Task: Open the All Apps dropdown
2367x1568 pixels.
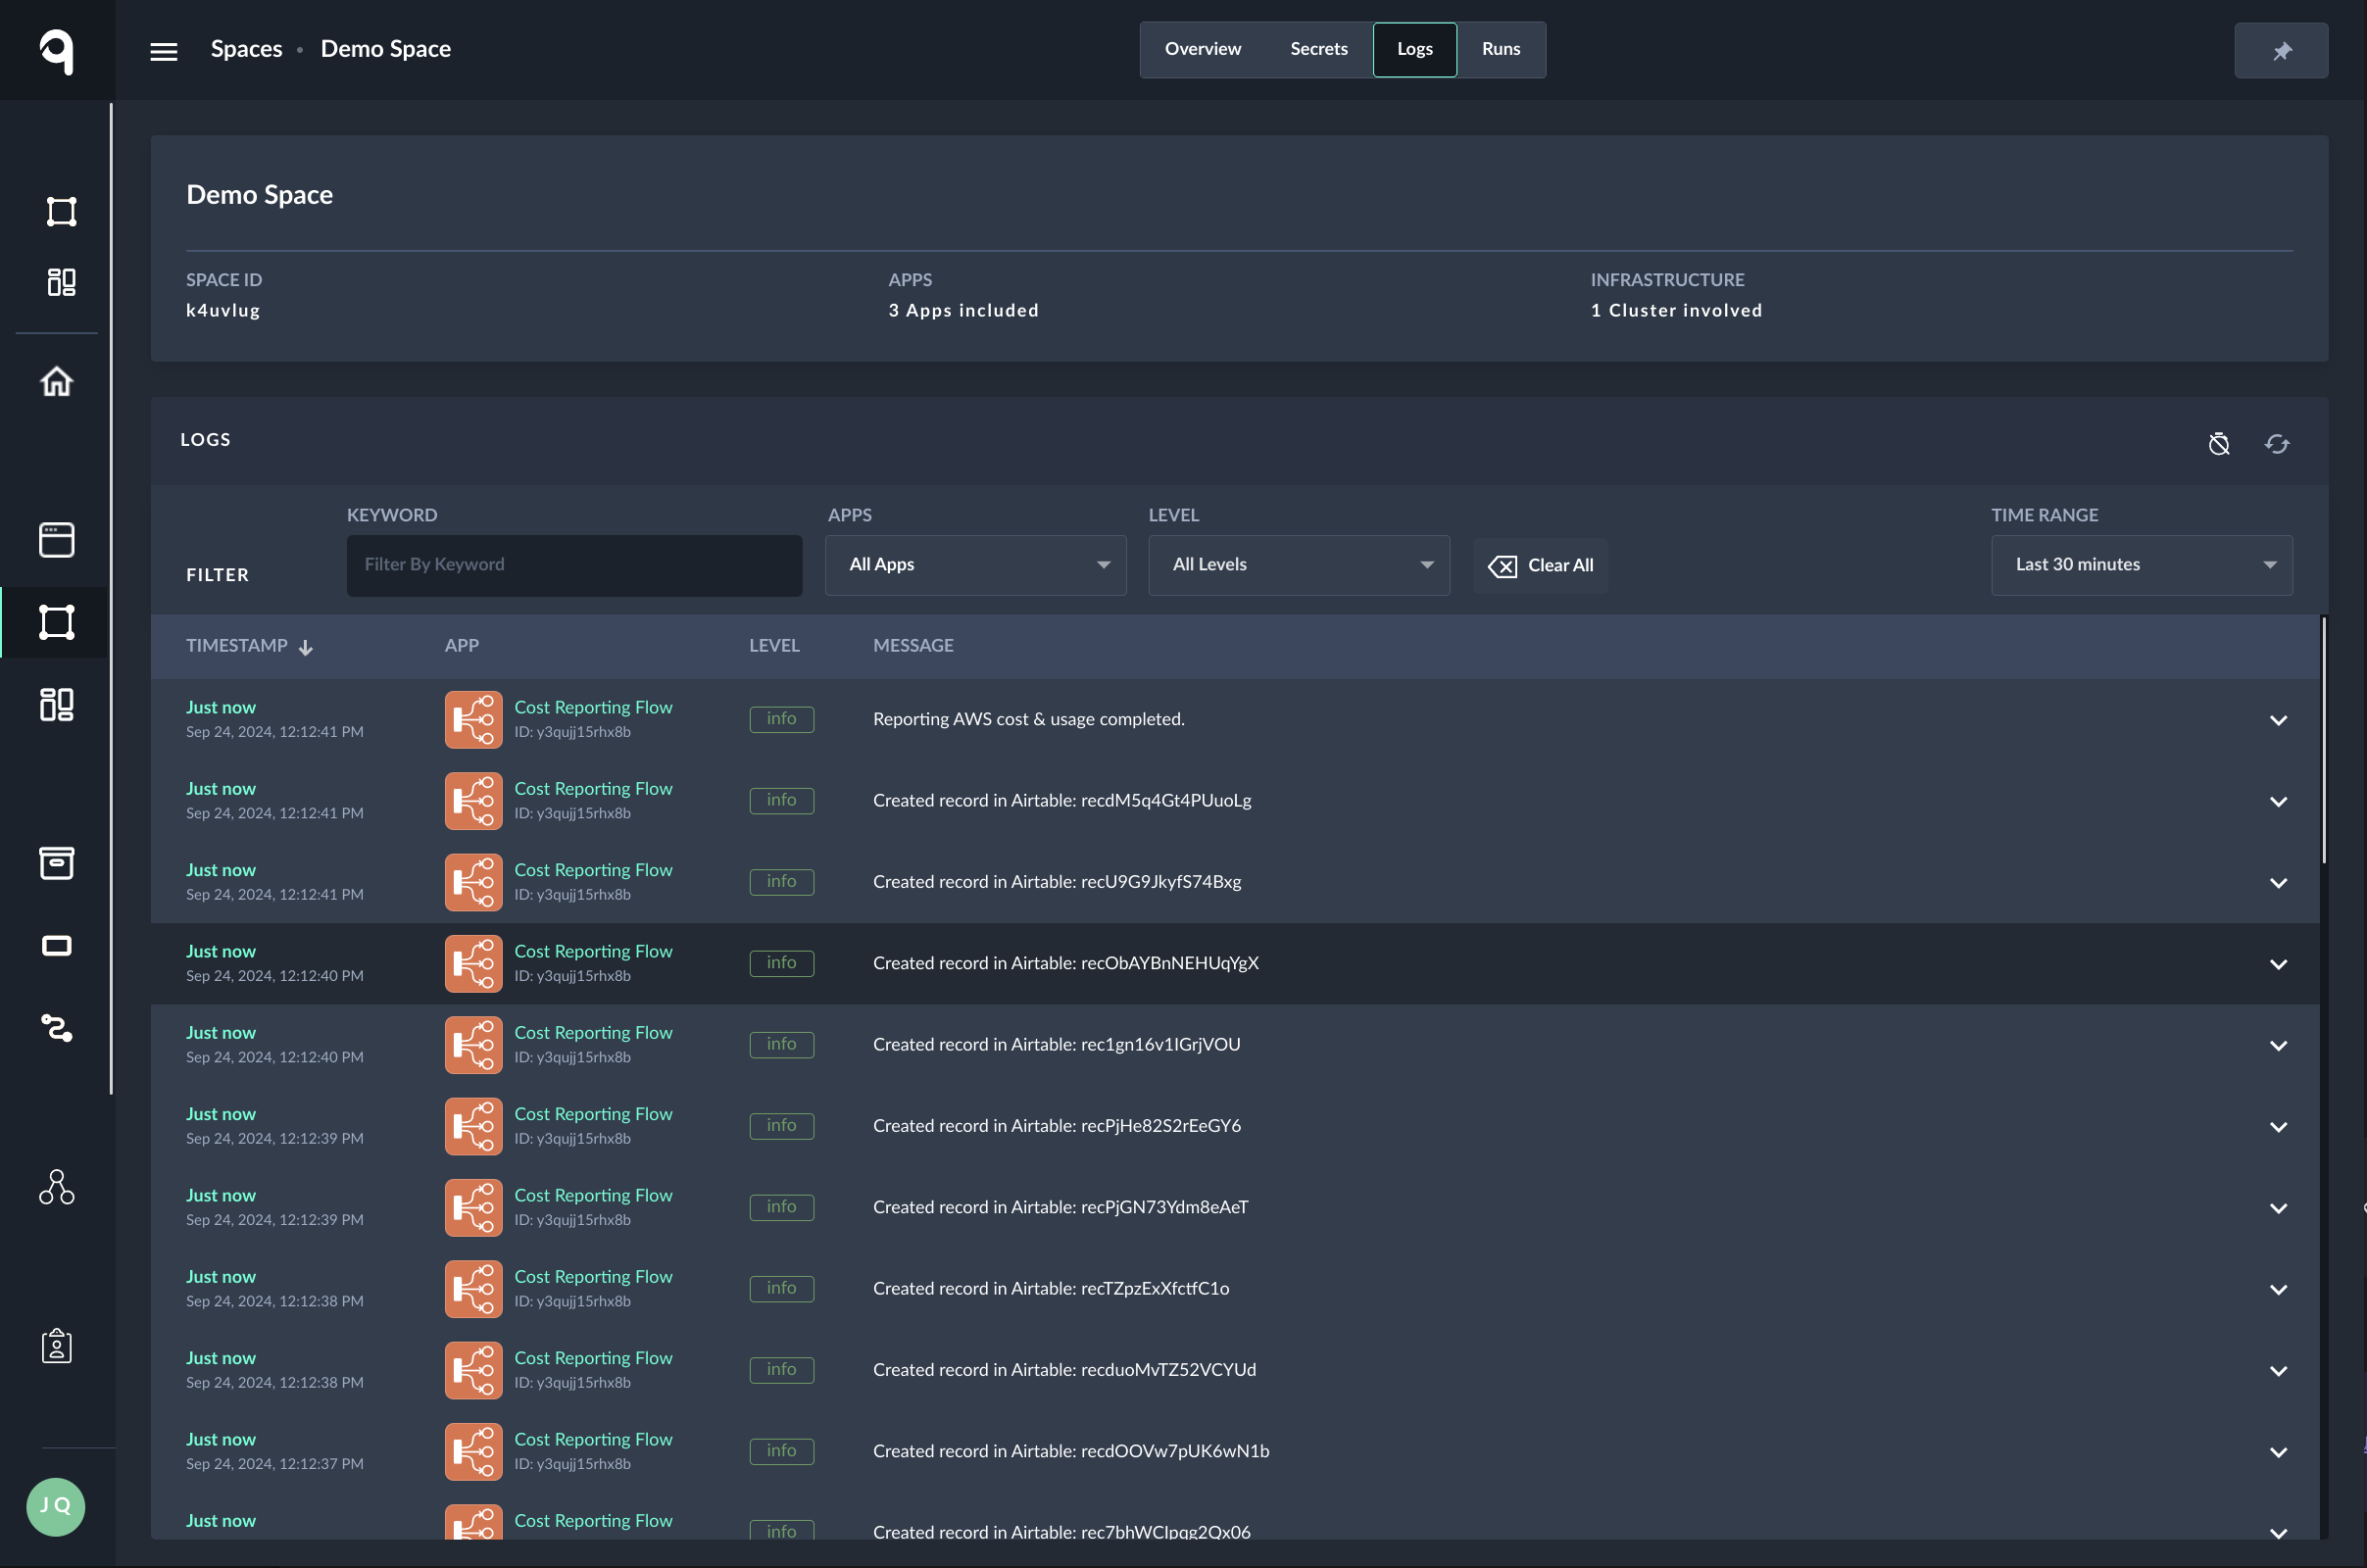Action: pos(975,565)
